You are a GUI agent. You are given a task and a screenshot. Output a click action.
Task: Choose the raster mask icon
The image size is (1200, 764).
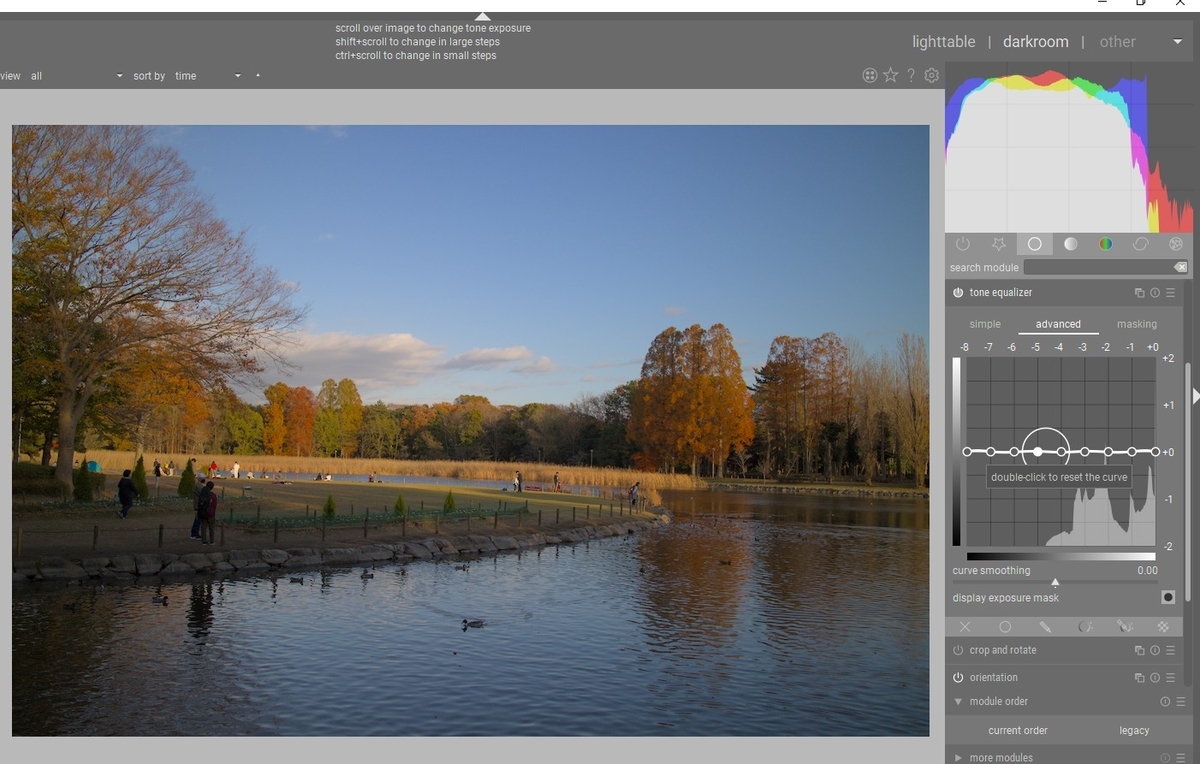(1164, 627)
